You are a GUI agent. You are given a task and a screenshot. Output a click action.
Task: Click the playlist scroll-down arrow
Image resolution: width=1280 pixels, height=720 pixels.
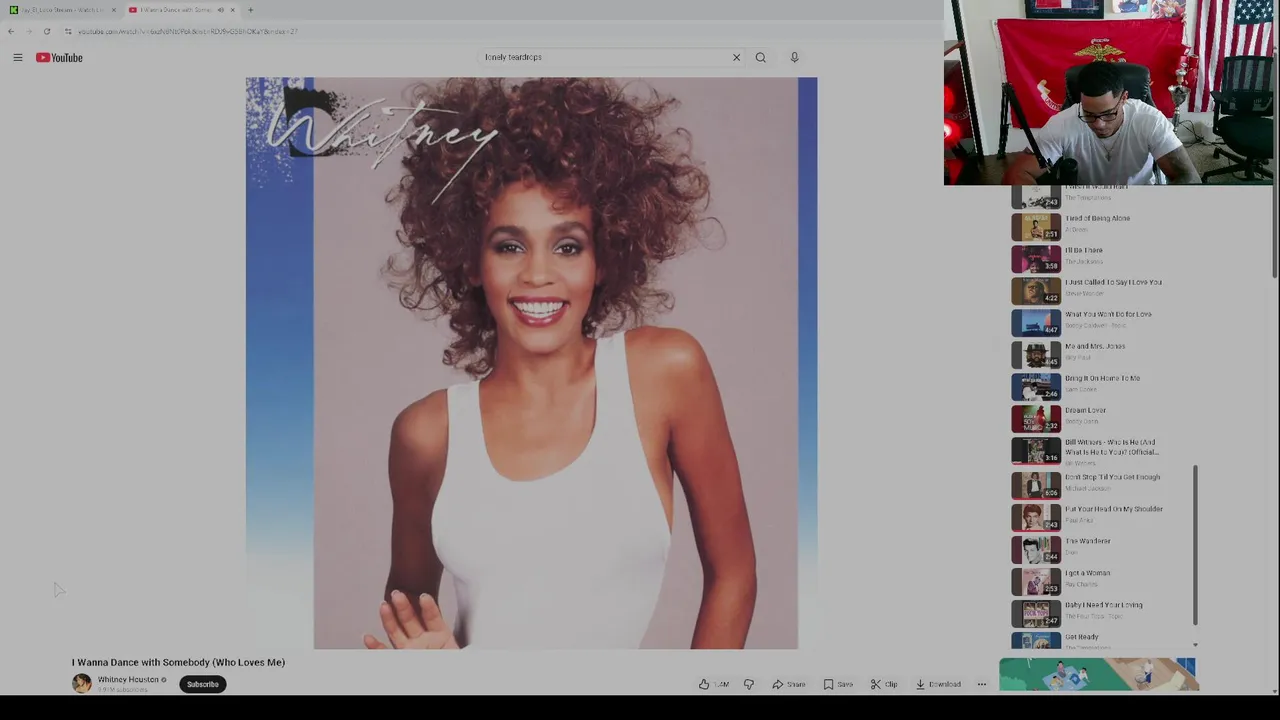pyautogui.click(x=1195, y=645)
